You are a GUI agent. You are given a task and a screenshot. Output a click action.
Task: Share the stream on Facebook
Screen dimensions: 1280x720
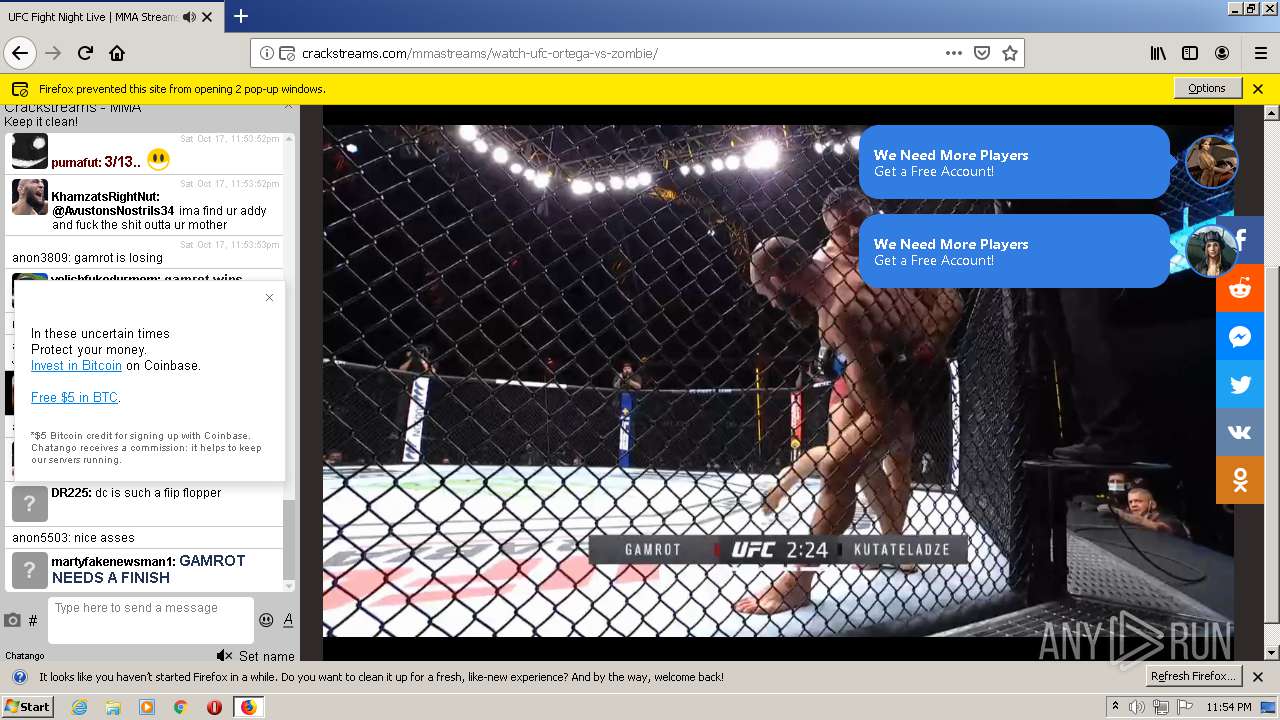[x=1240, y=240]
